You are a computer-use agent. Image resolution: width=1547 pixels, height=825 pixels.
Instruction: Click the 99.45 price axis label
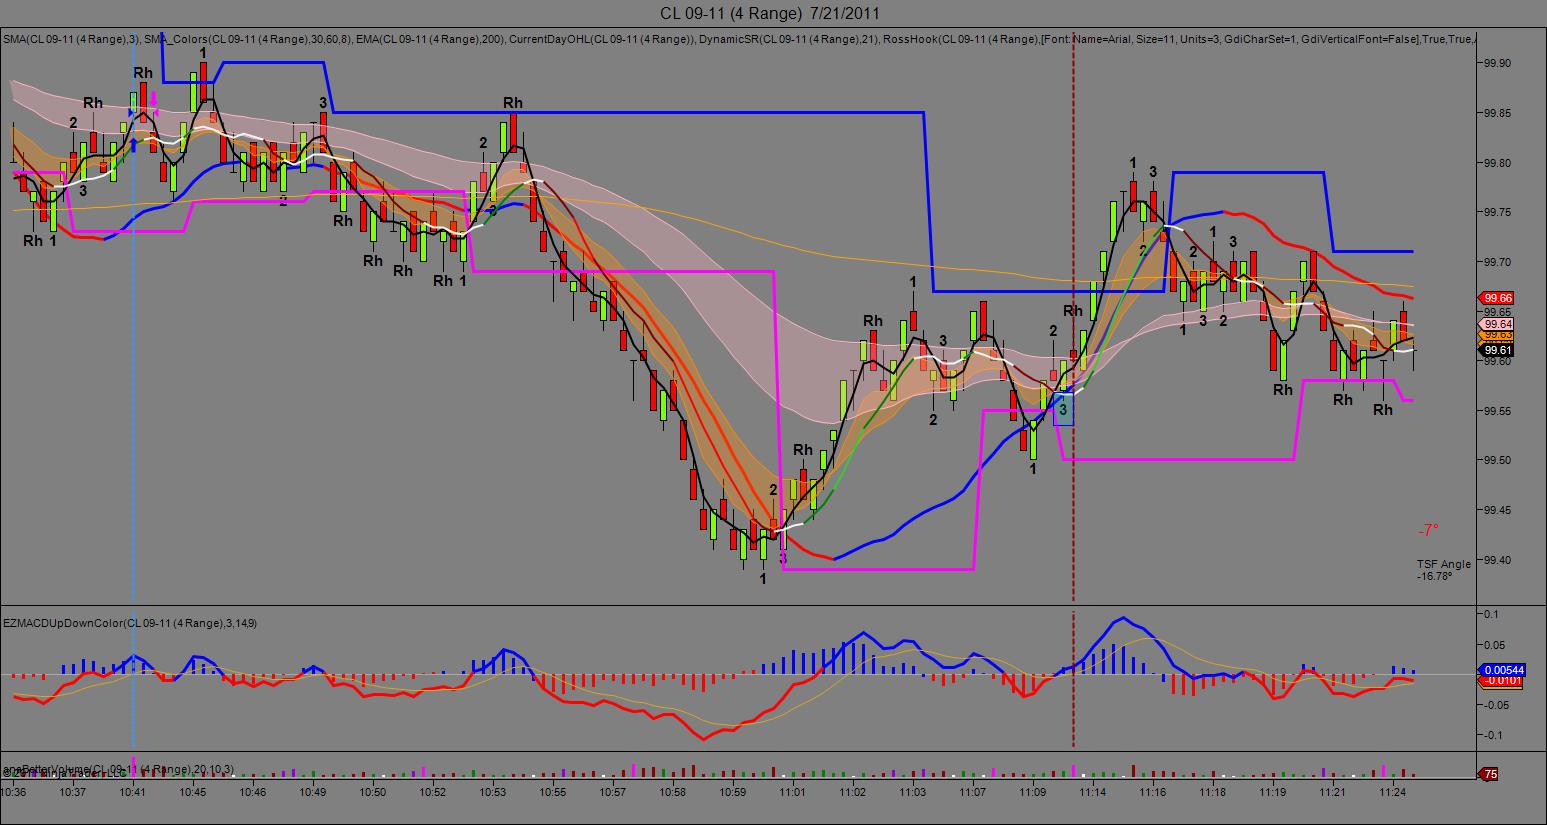pos(1497,510)
